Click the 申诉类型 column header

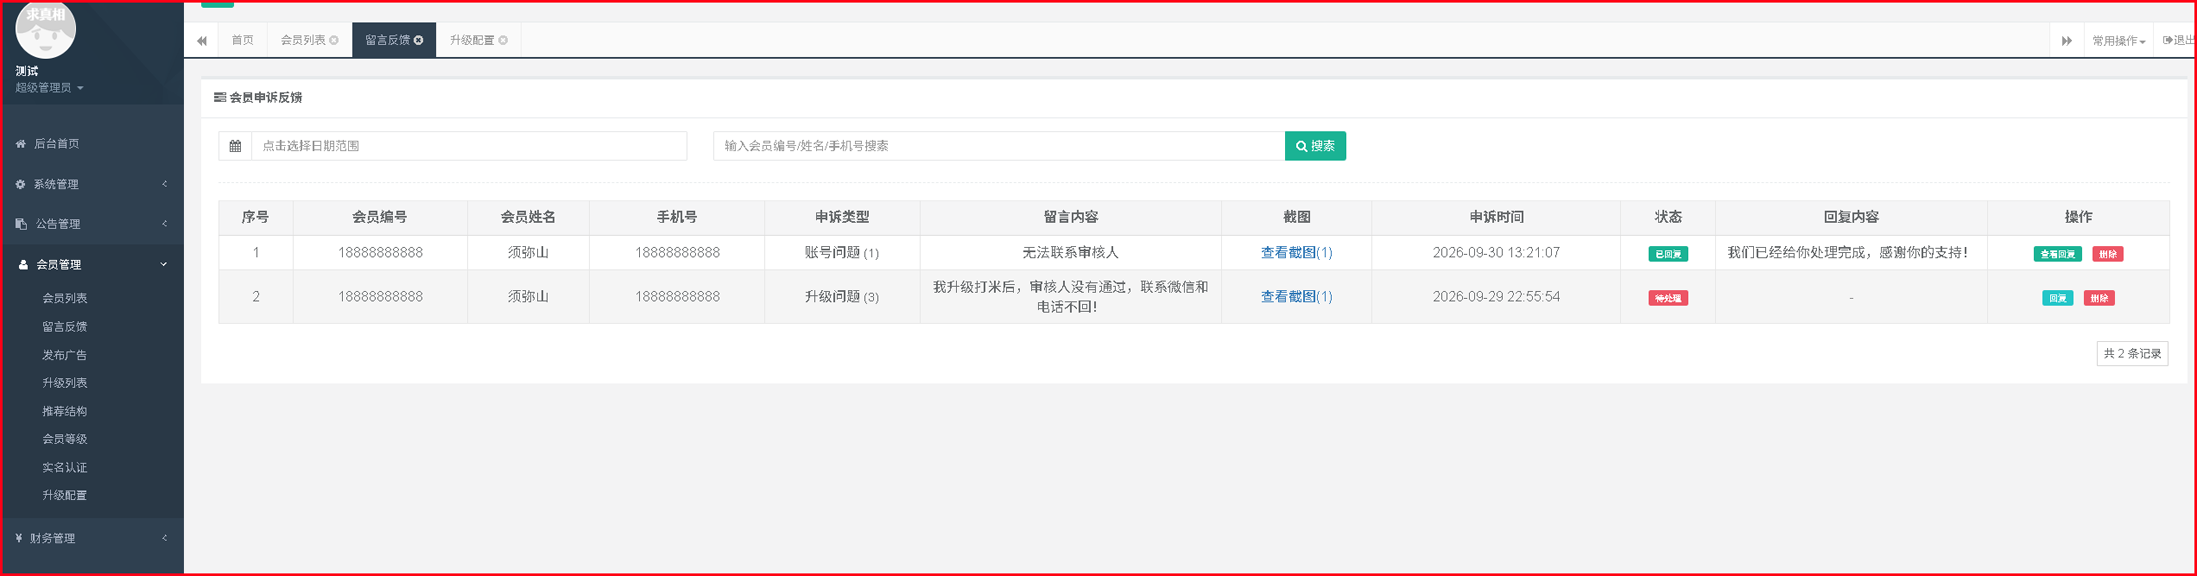click(x=842, y=217)
